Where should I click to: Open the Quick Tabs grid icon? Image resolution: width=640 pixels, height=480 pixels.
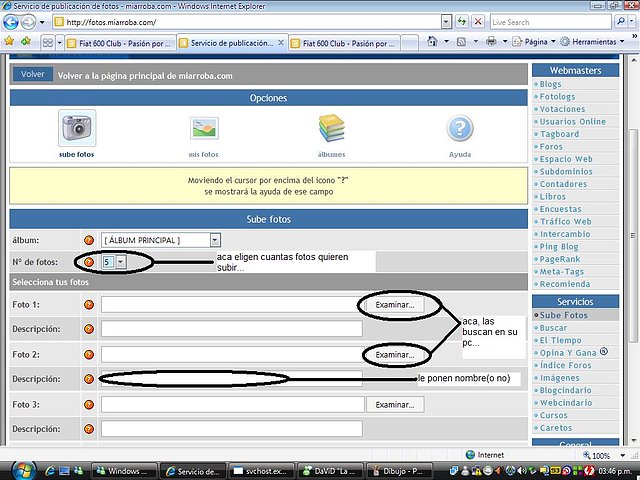pyautogui.click(x=48, y=42)
